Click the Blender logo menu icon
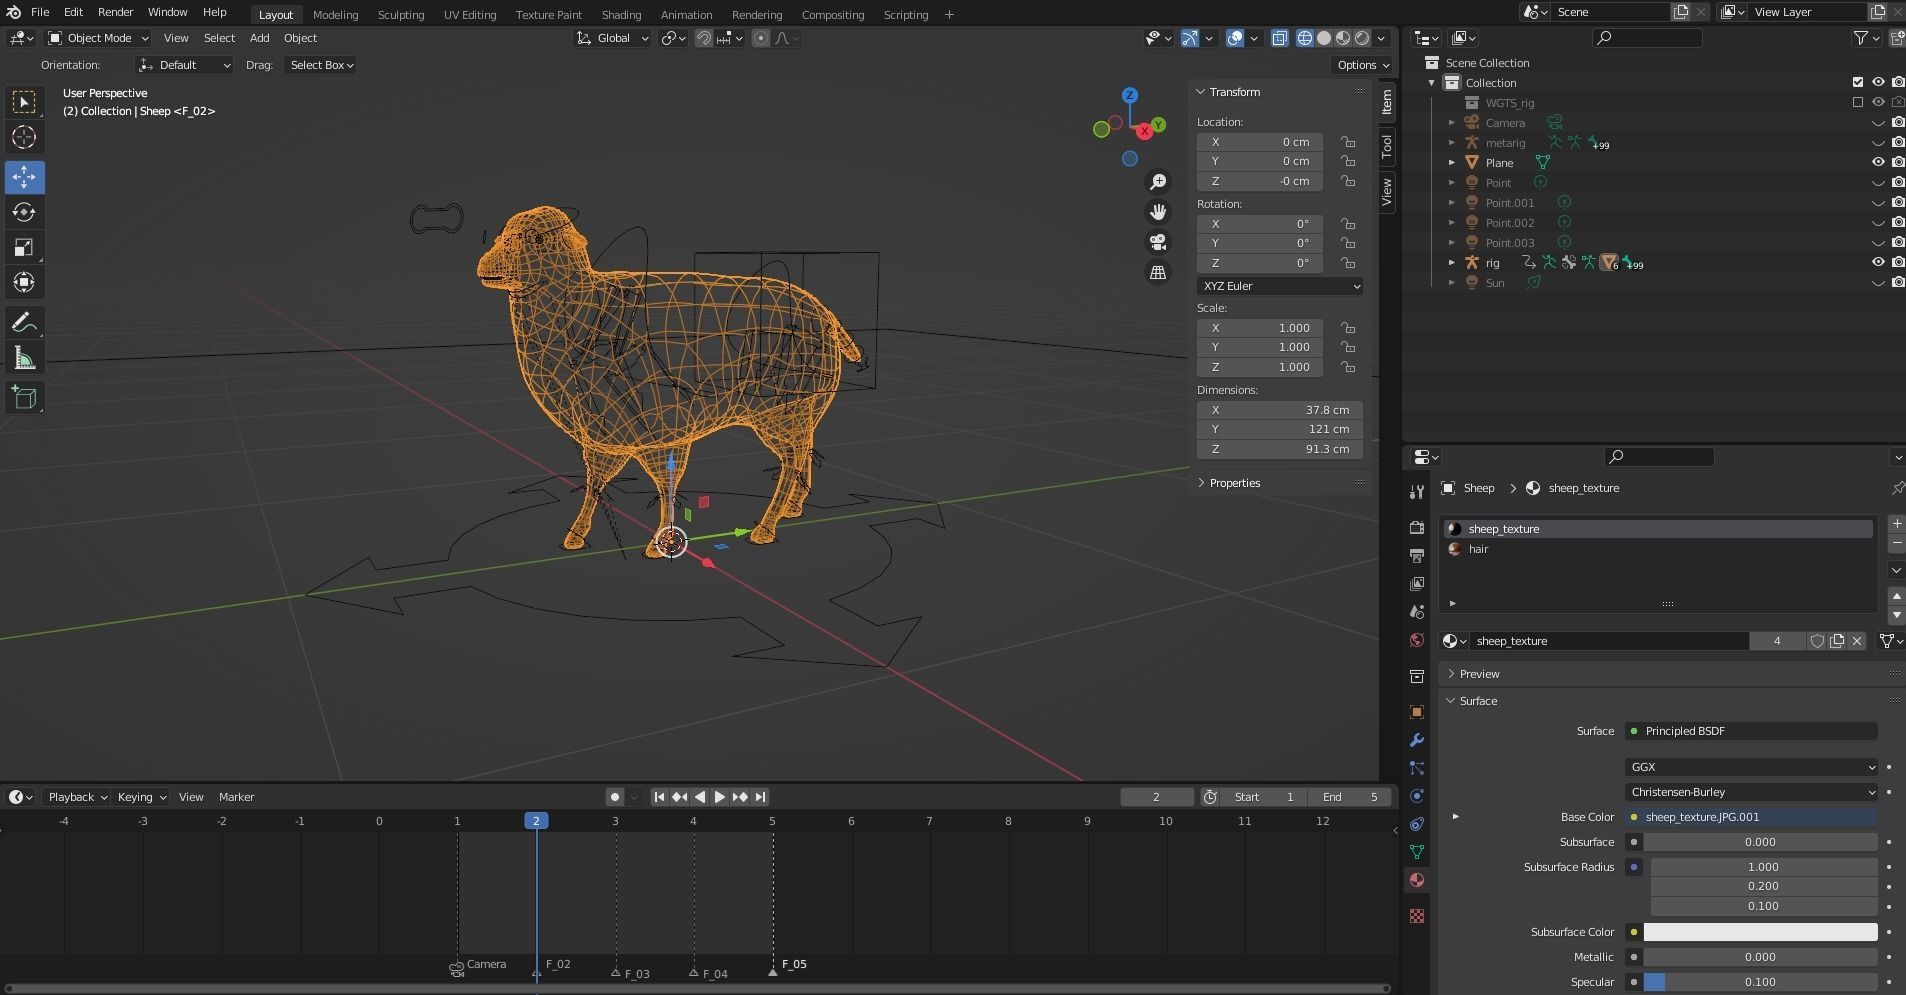1906x995 pixels. [x=13, y=12]
